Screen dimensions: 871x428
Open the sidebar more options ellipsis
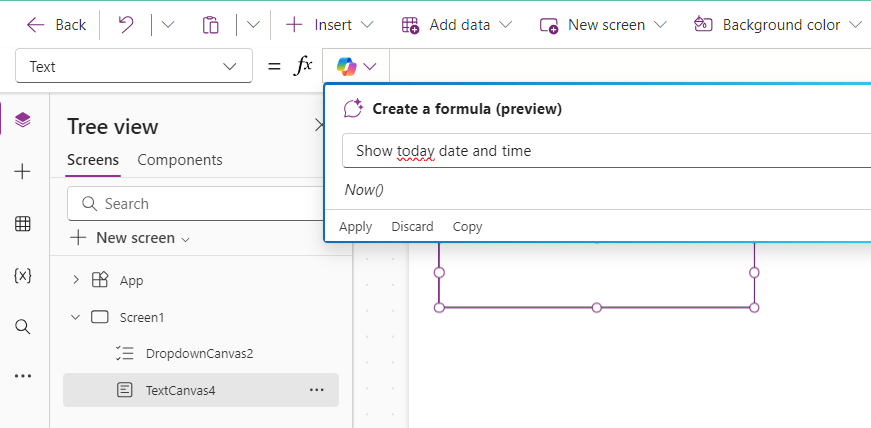pyautogui.click(x=23, y=376)
